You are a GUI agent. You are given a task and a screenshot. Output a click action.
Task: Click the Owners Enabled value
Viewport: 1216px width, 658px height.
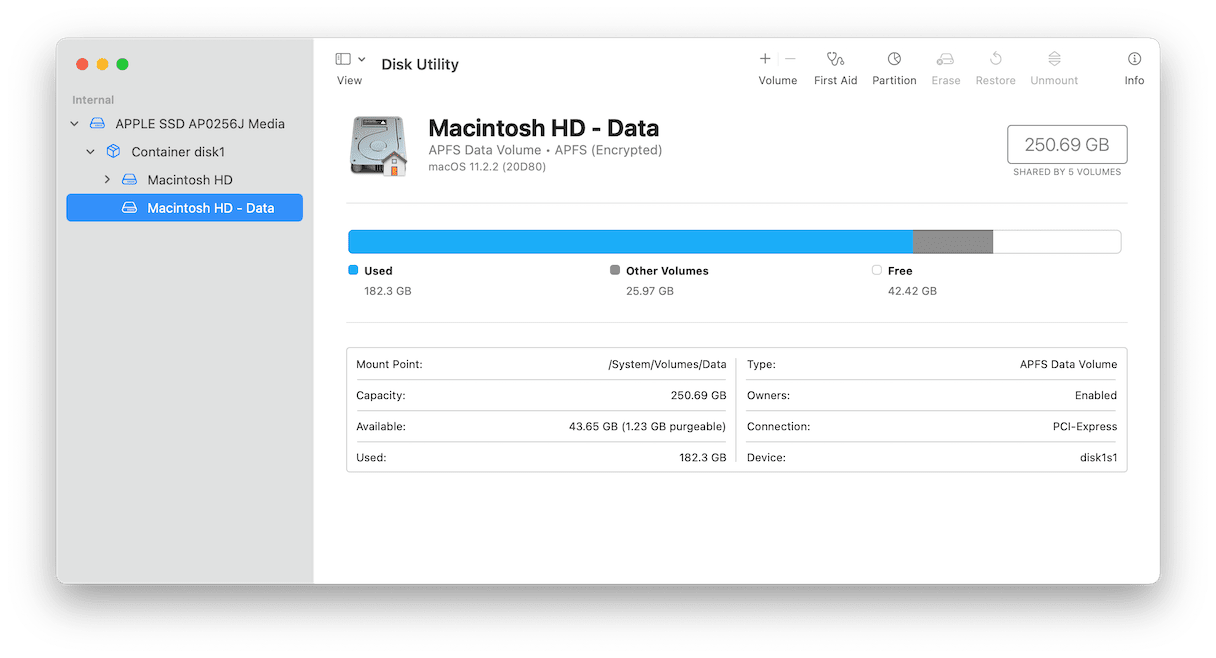1096,396
